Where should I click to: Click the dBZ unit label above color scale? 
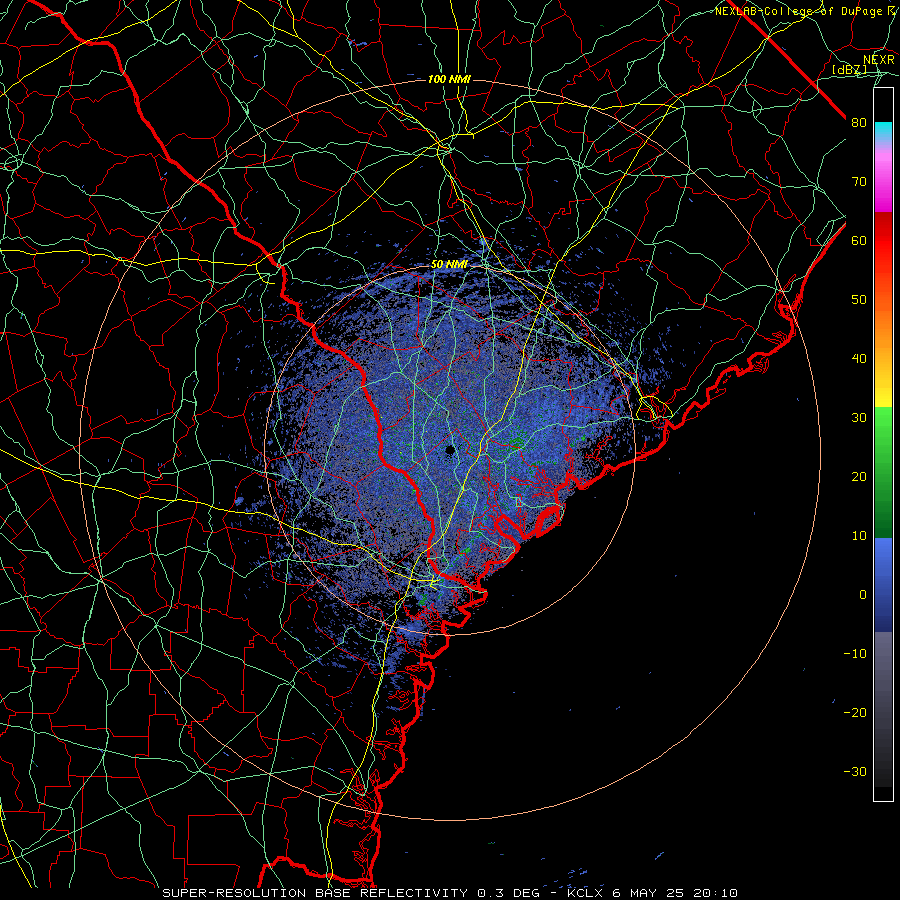(849, 70)
